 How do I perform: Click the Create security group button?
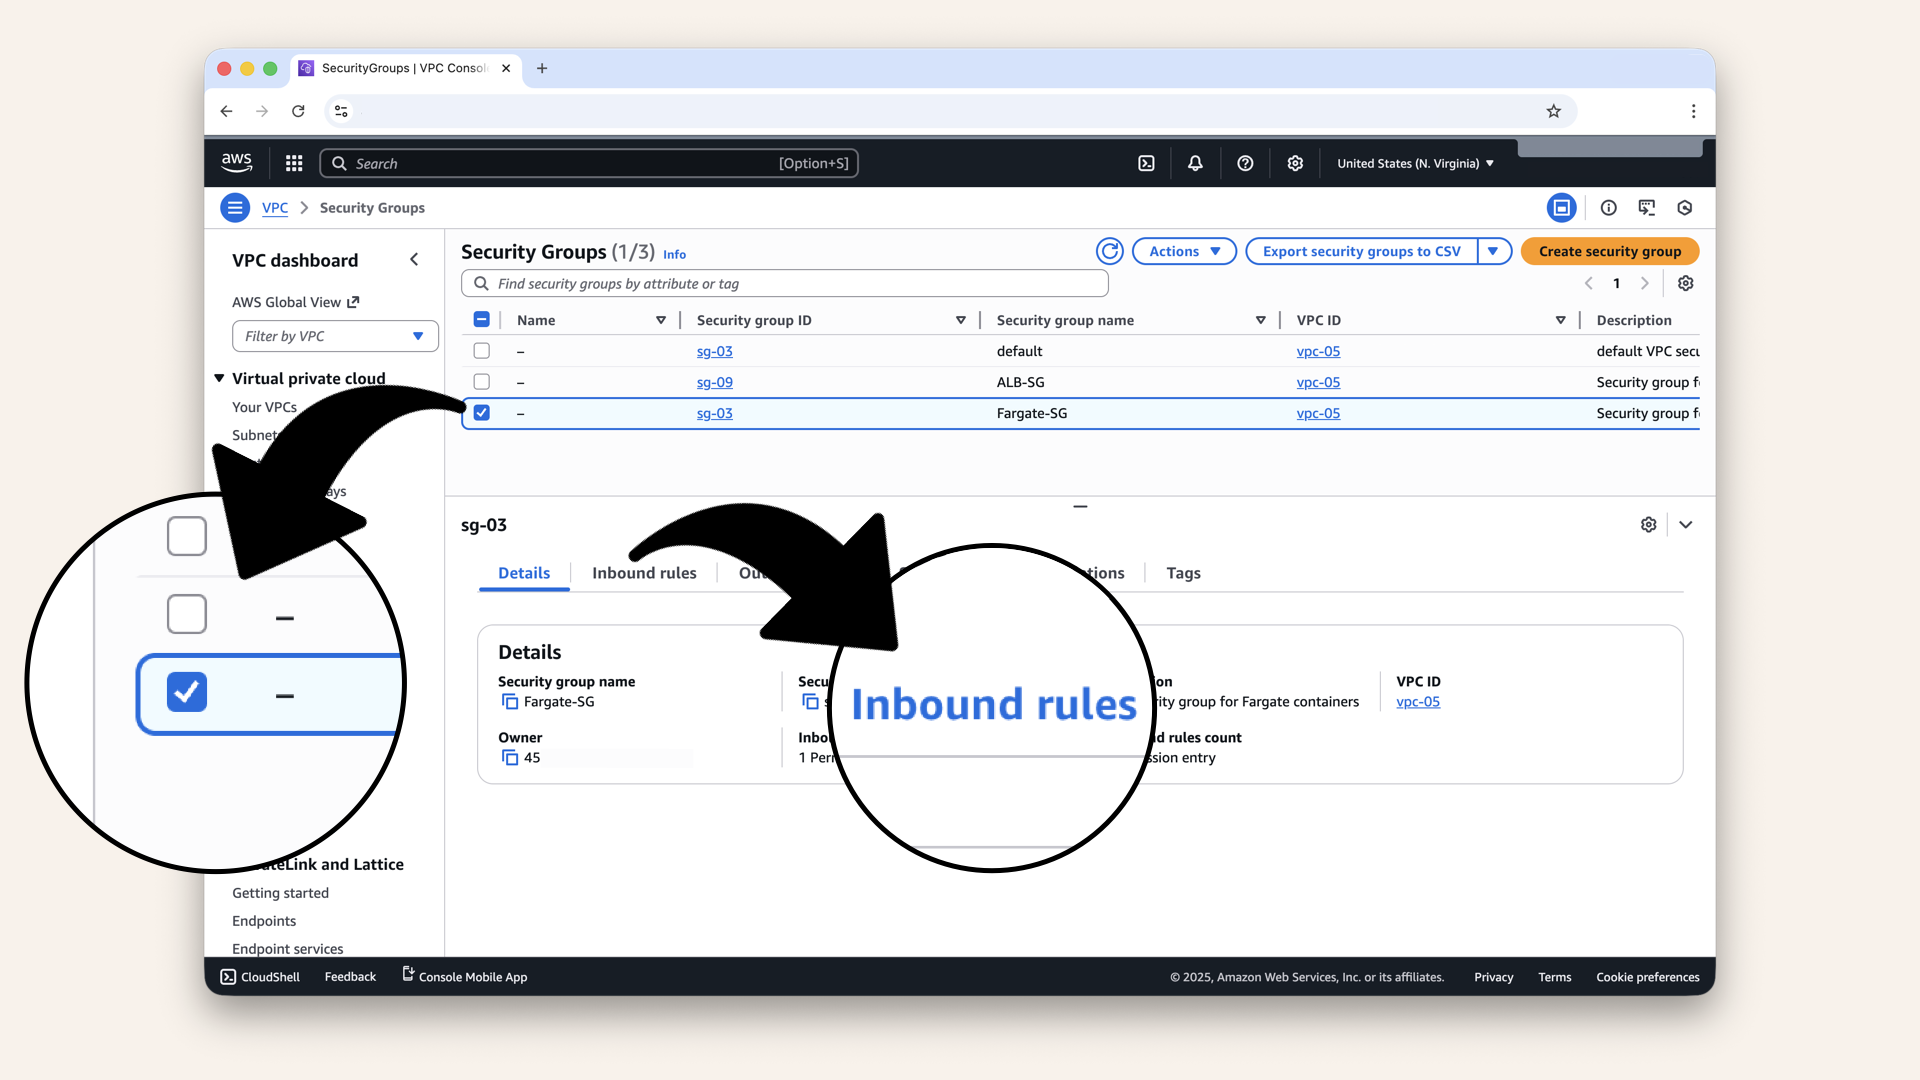(x=1609, y=251)
